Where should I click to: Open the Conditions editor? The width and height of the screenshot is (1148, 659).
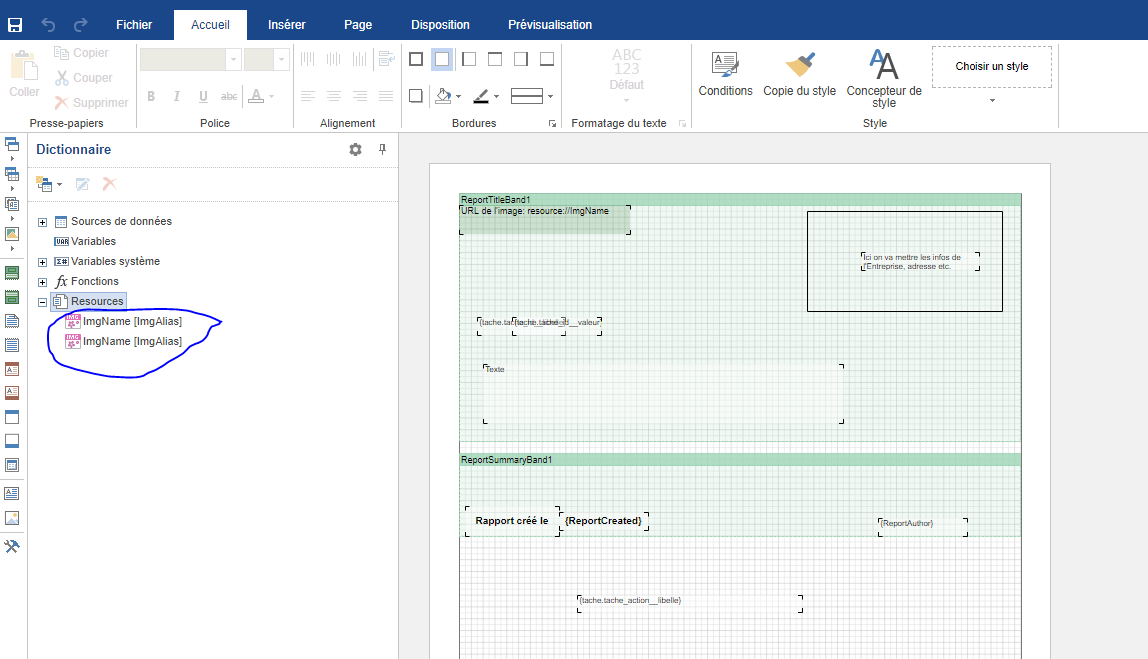pyautogui.click(x=725, y=75)
